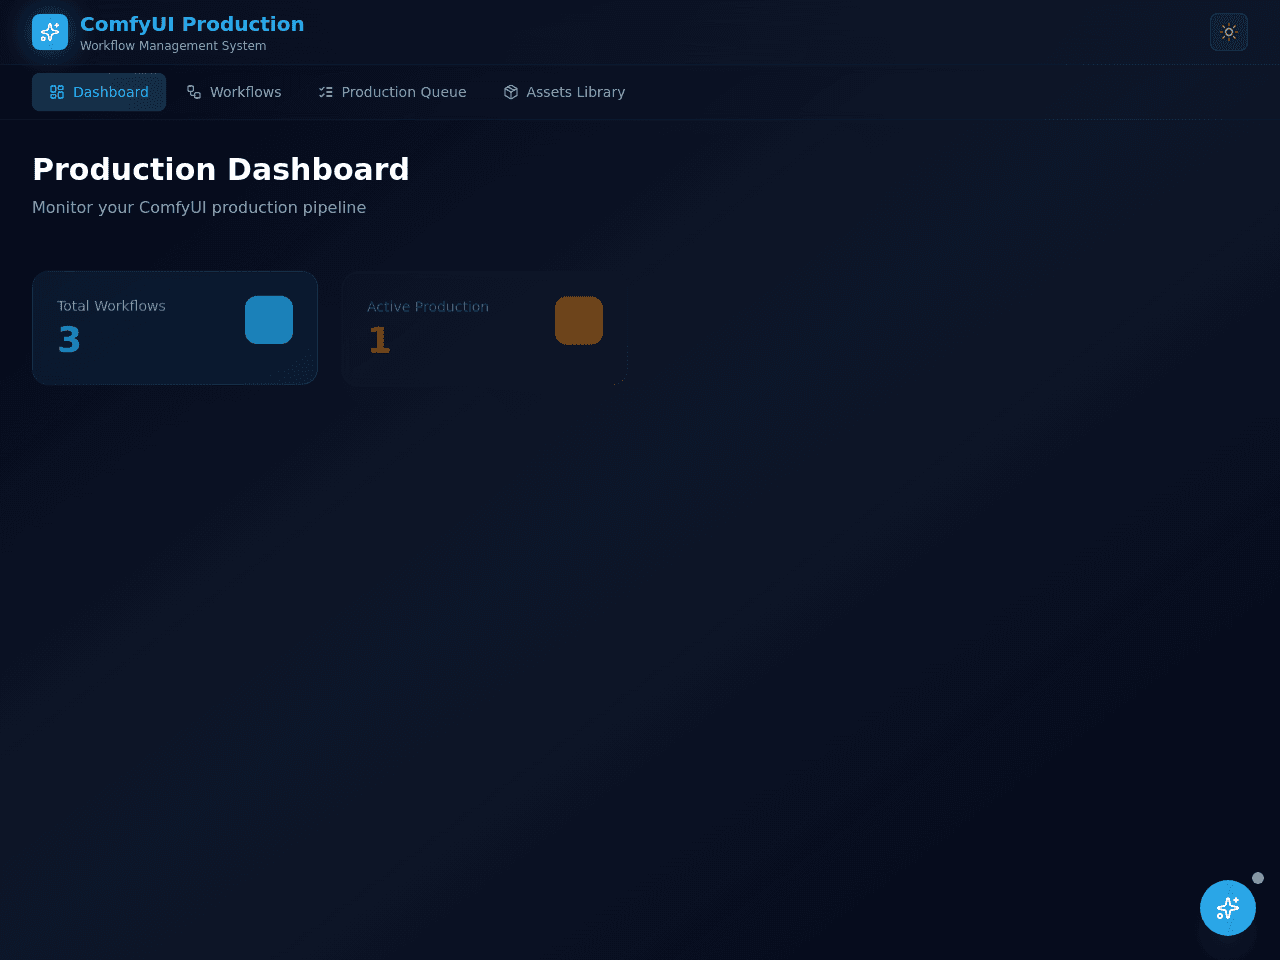The height and width of the screenshot is (960, 1280).
Task: Click the Production Dashboard heading
Action: click(221, 169)
